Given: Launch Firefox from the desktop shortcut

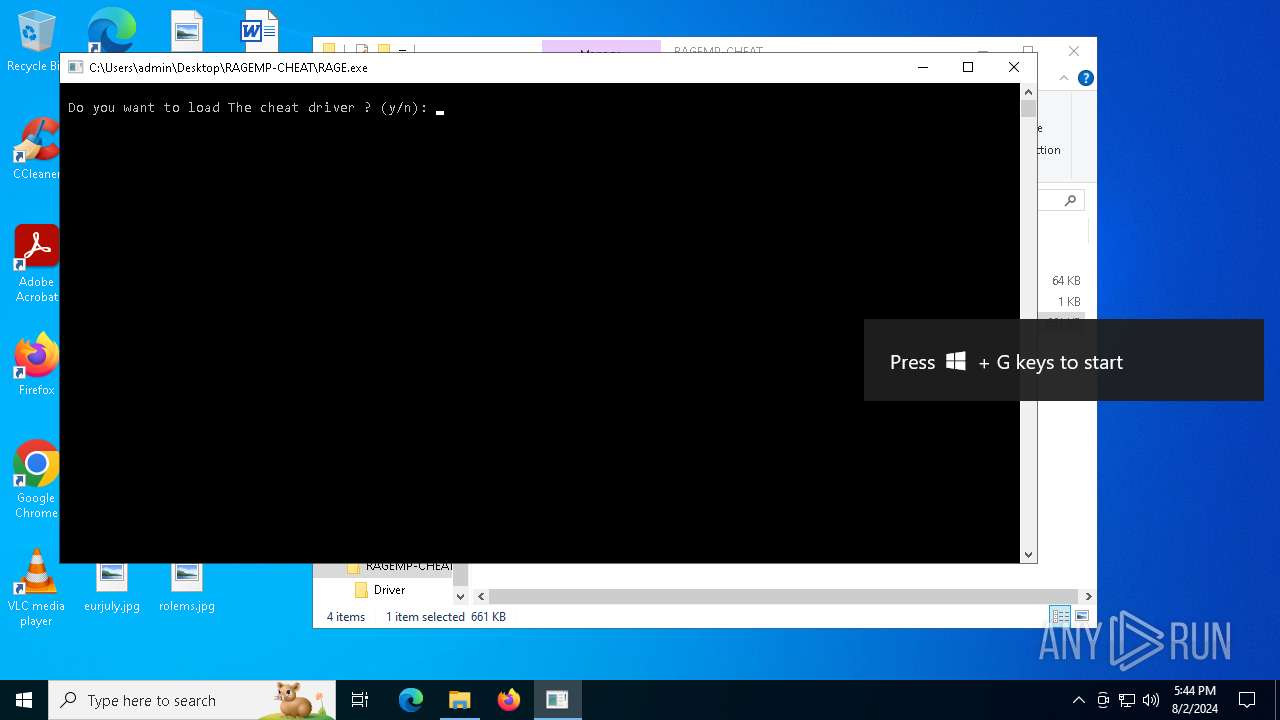Looking at the screenshot, I should [36, 364].
